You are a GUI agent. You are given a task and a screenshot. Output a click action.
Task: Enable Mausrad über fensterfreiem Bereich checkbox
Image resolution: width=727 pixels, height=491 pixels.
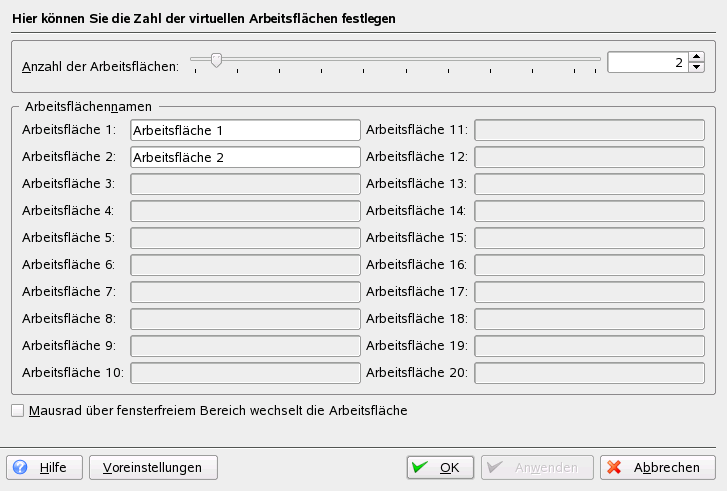coord(17,410)
